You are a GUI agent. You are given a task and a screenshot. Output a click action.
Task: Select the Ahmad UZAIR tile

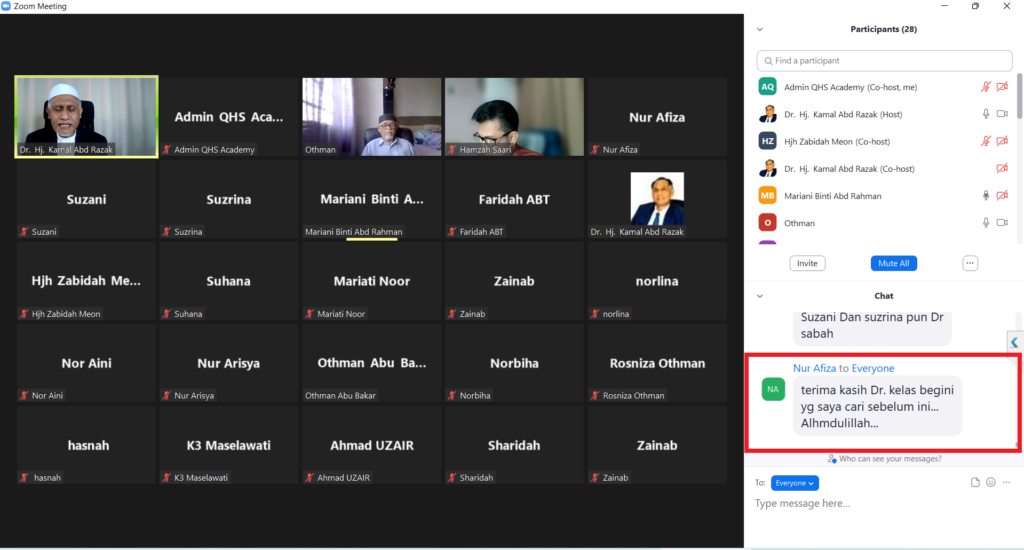[372, 445]
